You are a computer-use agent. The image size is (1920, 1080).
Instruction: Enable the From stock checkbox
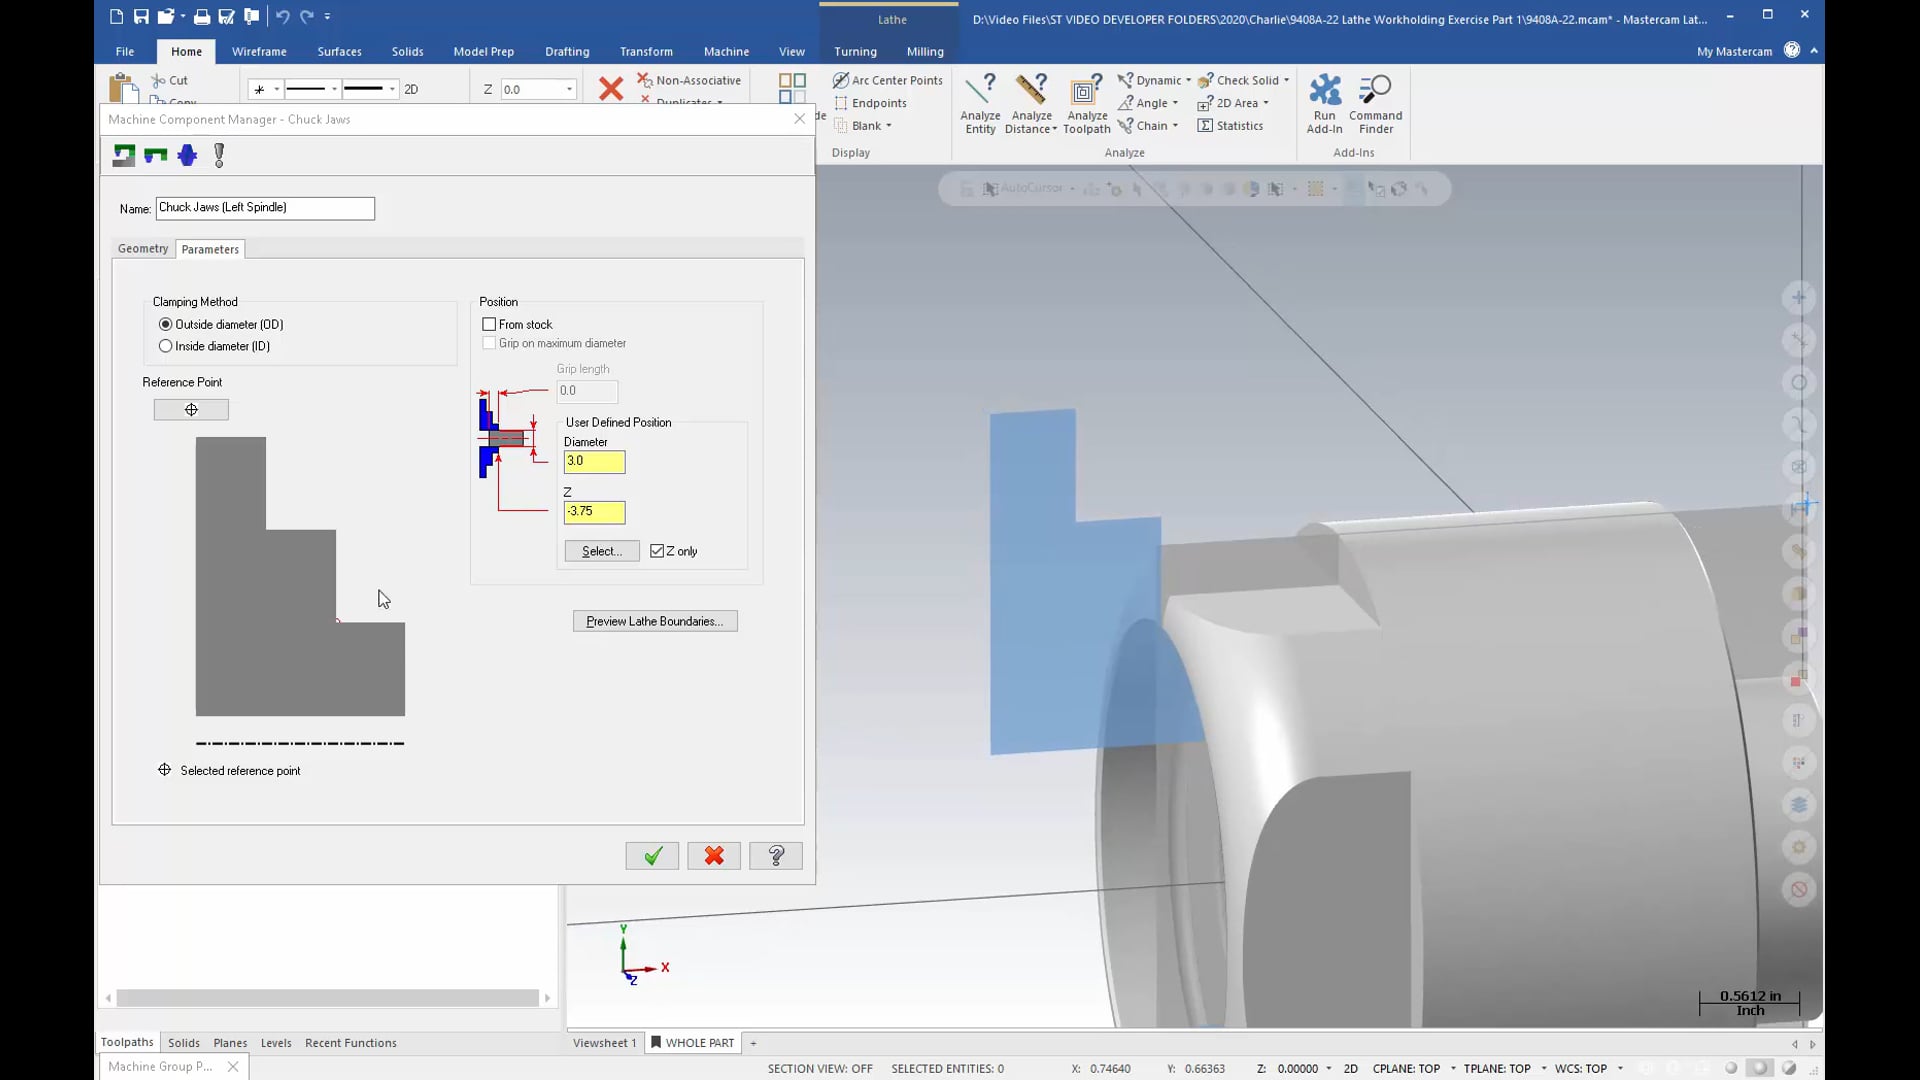coord(489,325)
